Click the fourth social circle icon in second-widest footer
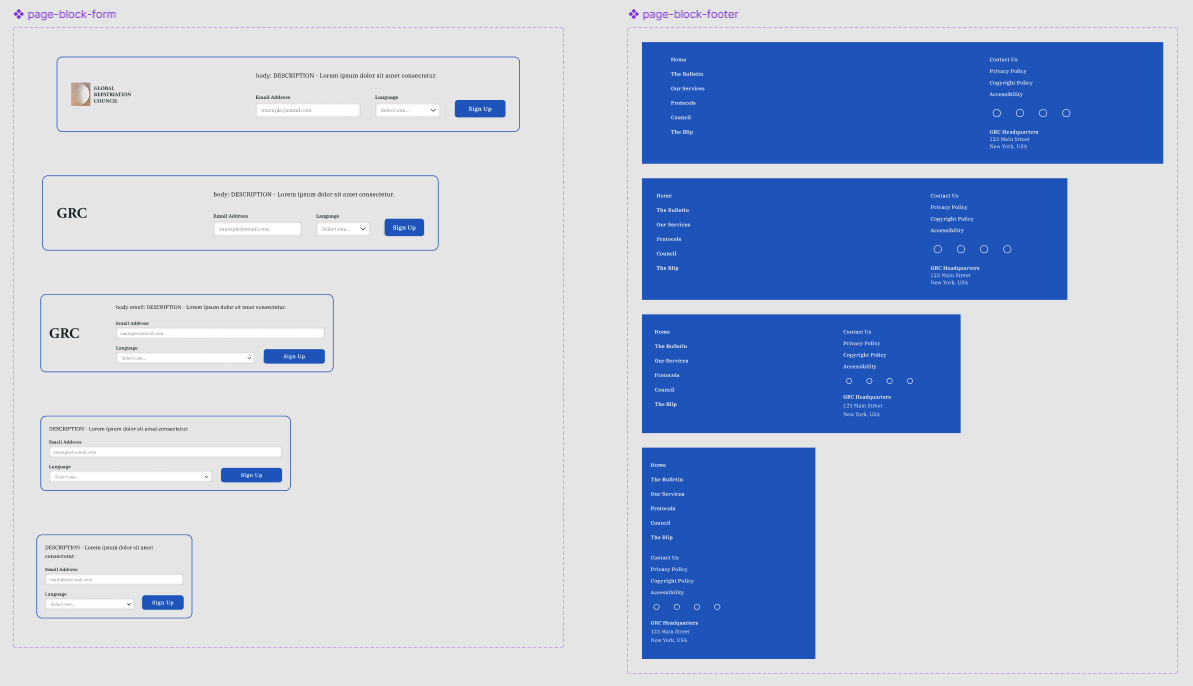Viewport: 1193px width, 686px height. (x=1007, y=249)
